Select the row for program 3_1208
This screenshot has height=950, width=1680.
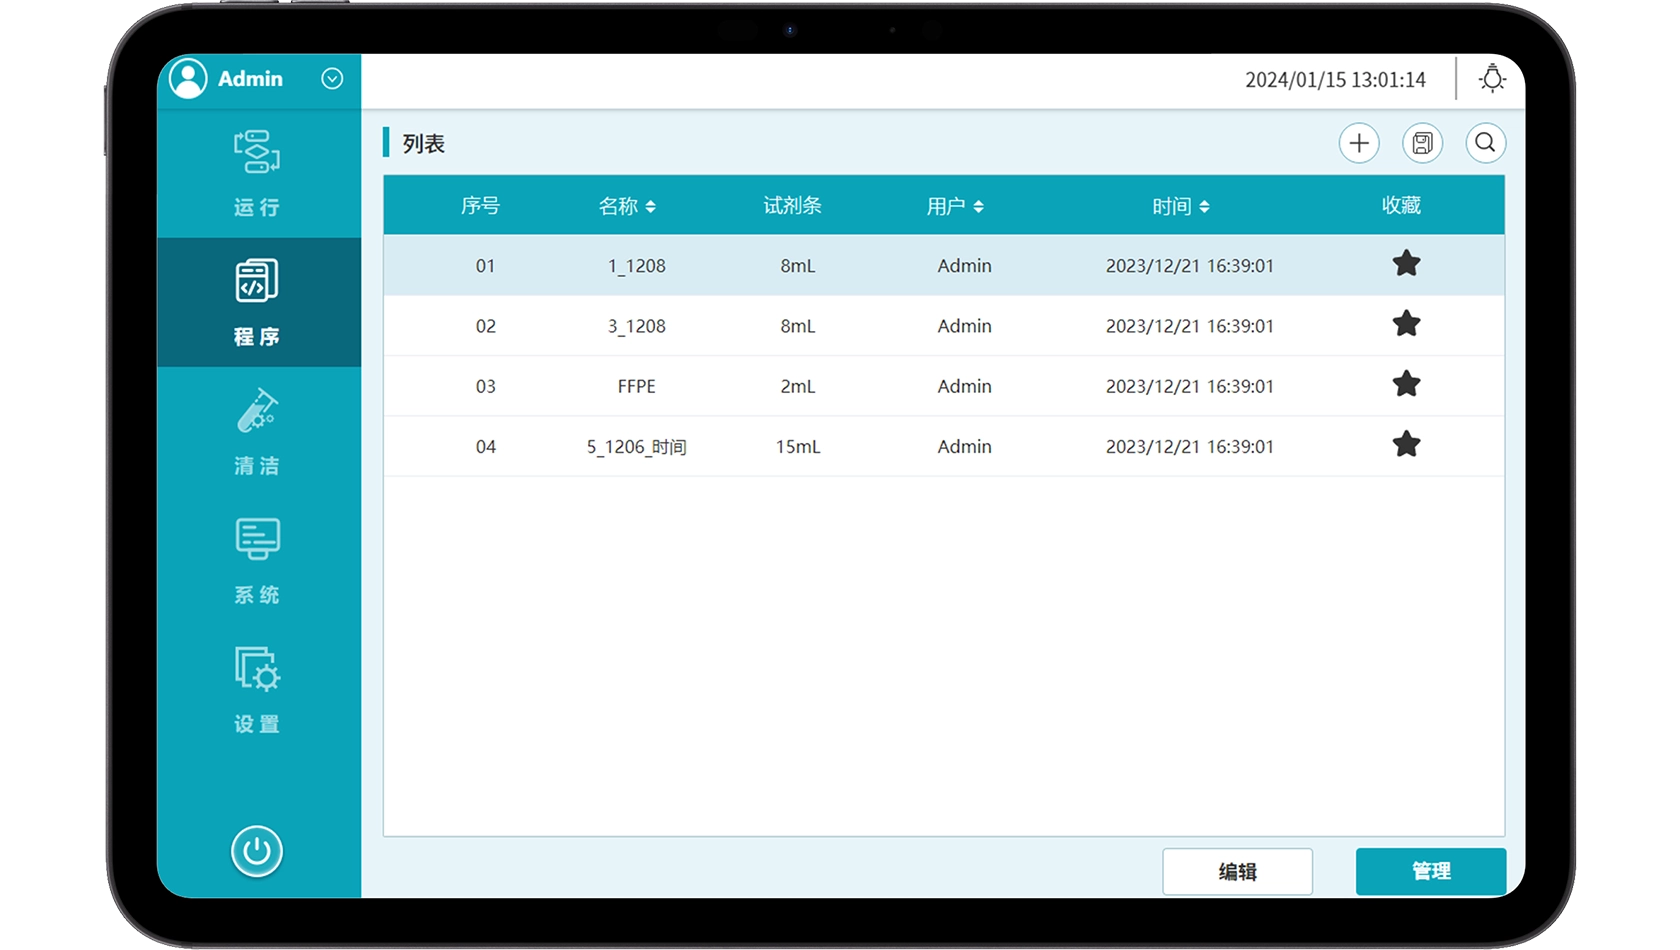[636, 326]
